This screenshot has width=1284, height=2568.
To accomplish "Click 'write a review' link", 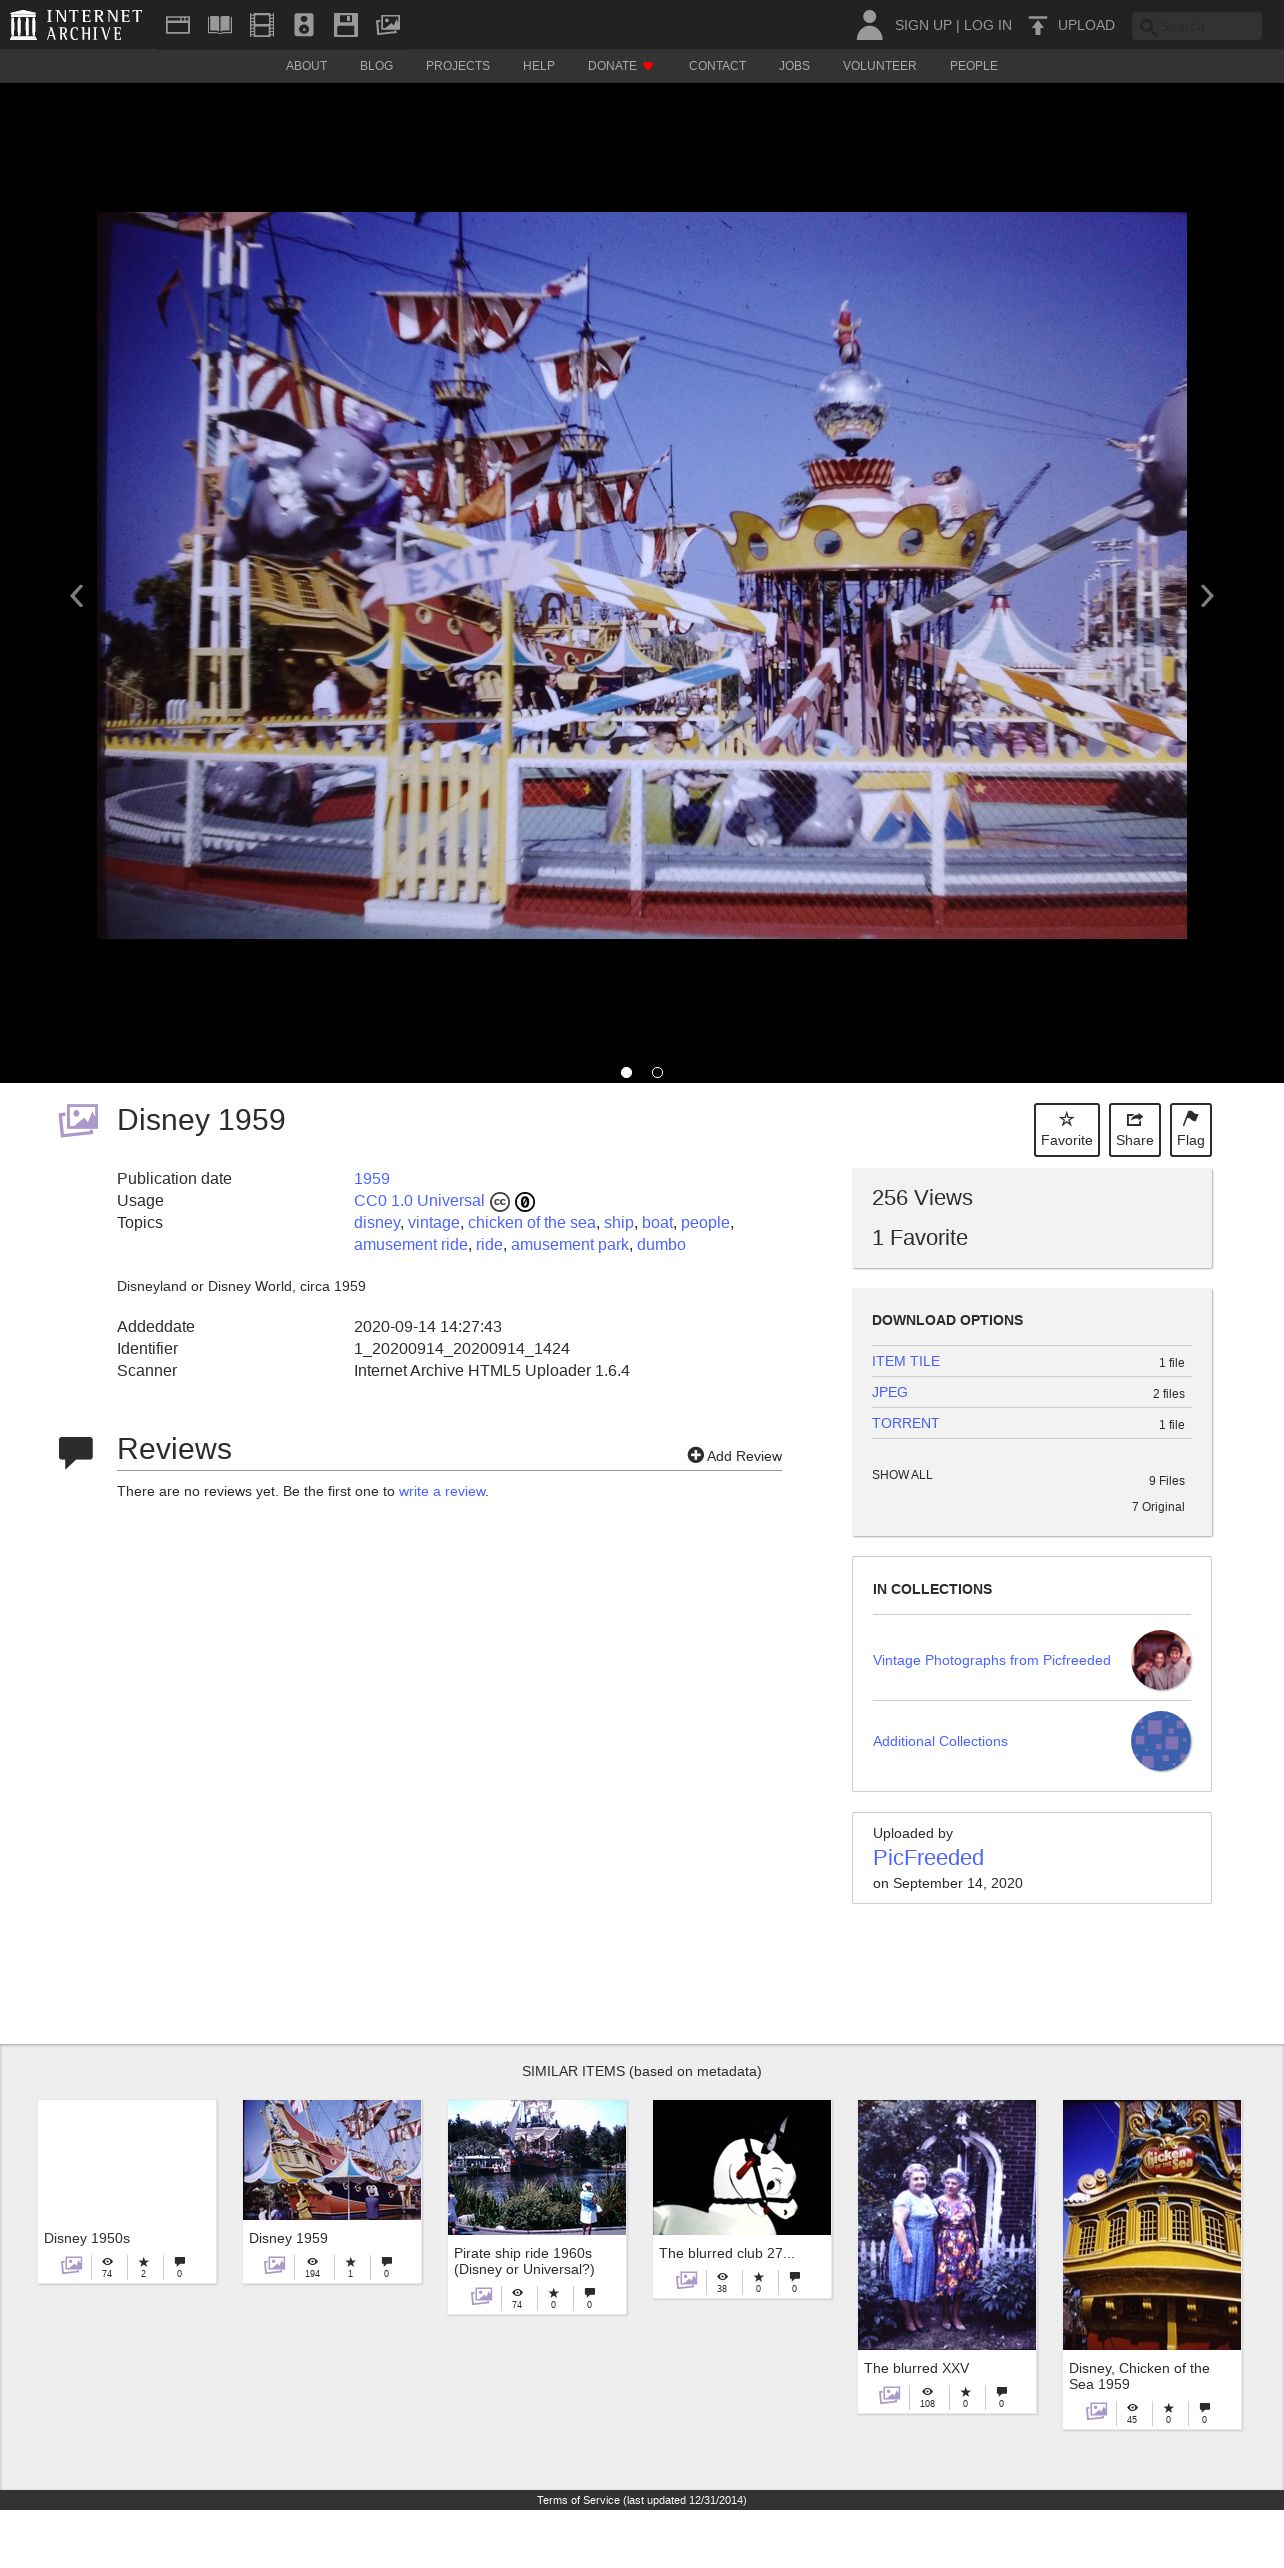I will pyautogui.click(x=442, y=1491).
